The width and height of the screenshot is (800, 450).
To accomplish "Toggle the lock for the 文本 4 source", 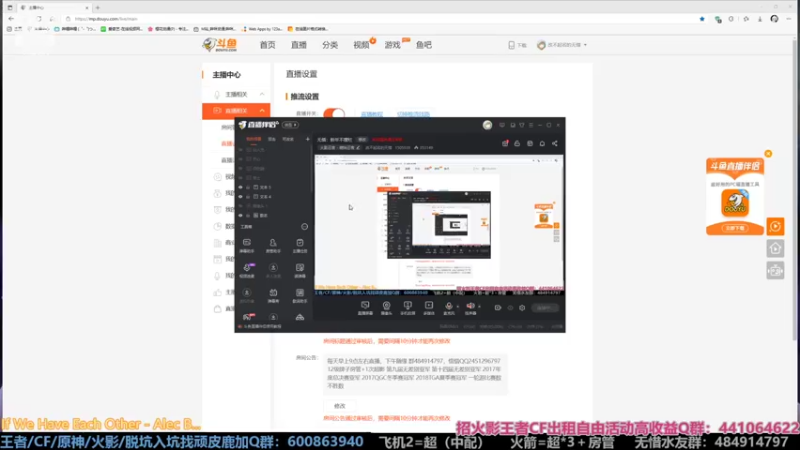I will coord(248,196).
